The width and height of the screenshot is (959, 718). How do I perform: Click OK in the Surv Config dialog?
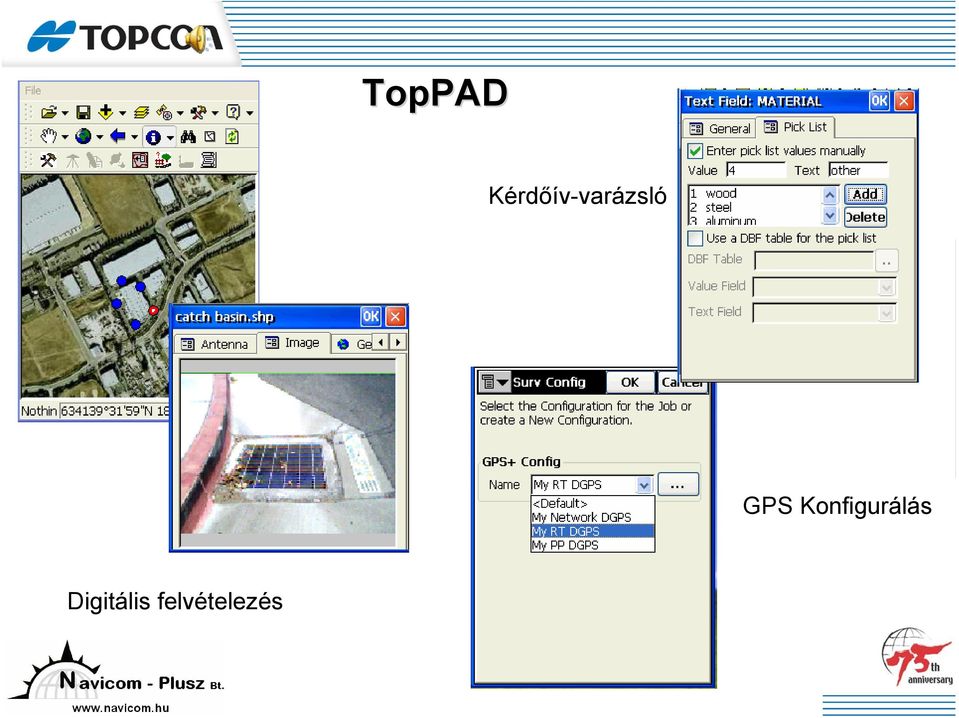point(629,383)
